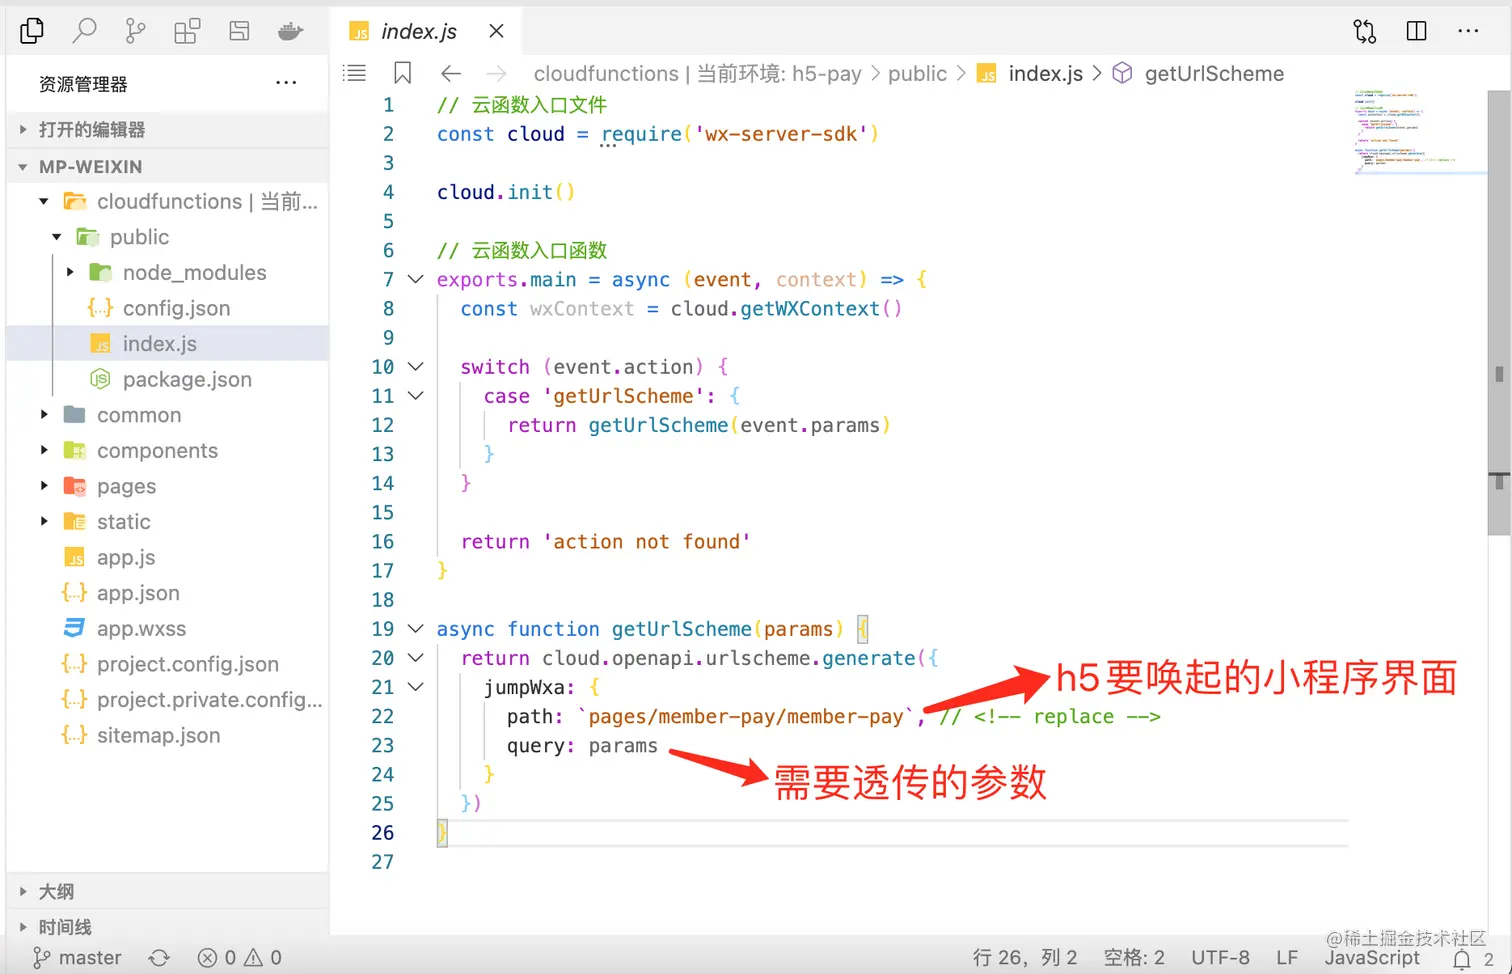Change indentation via 空格: 2

coord(1134,958)
